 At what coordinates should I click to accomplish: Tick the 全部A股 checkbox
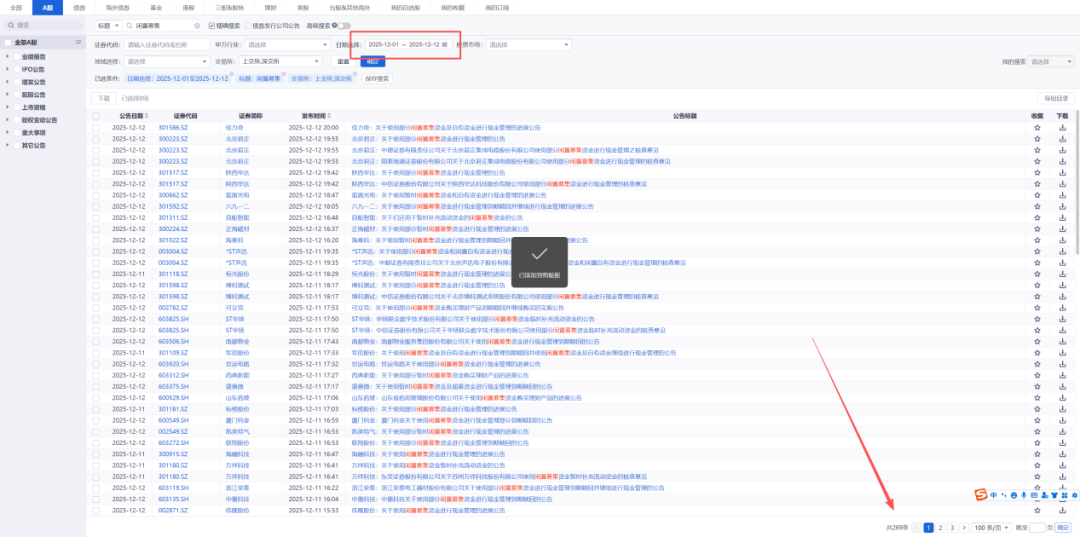pyautogui.click(x=8, y=43)
